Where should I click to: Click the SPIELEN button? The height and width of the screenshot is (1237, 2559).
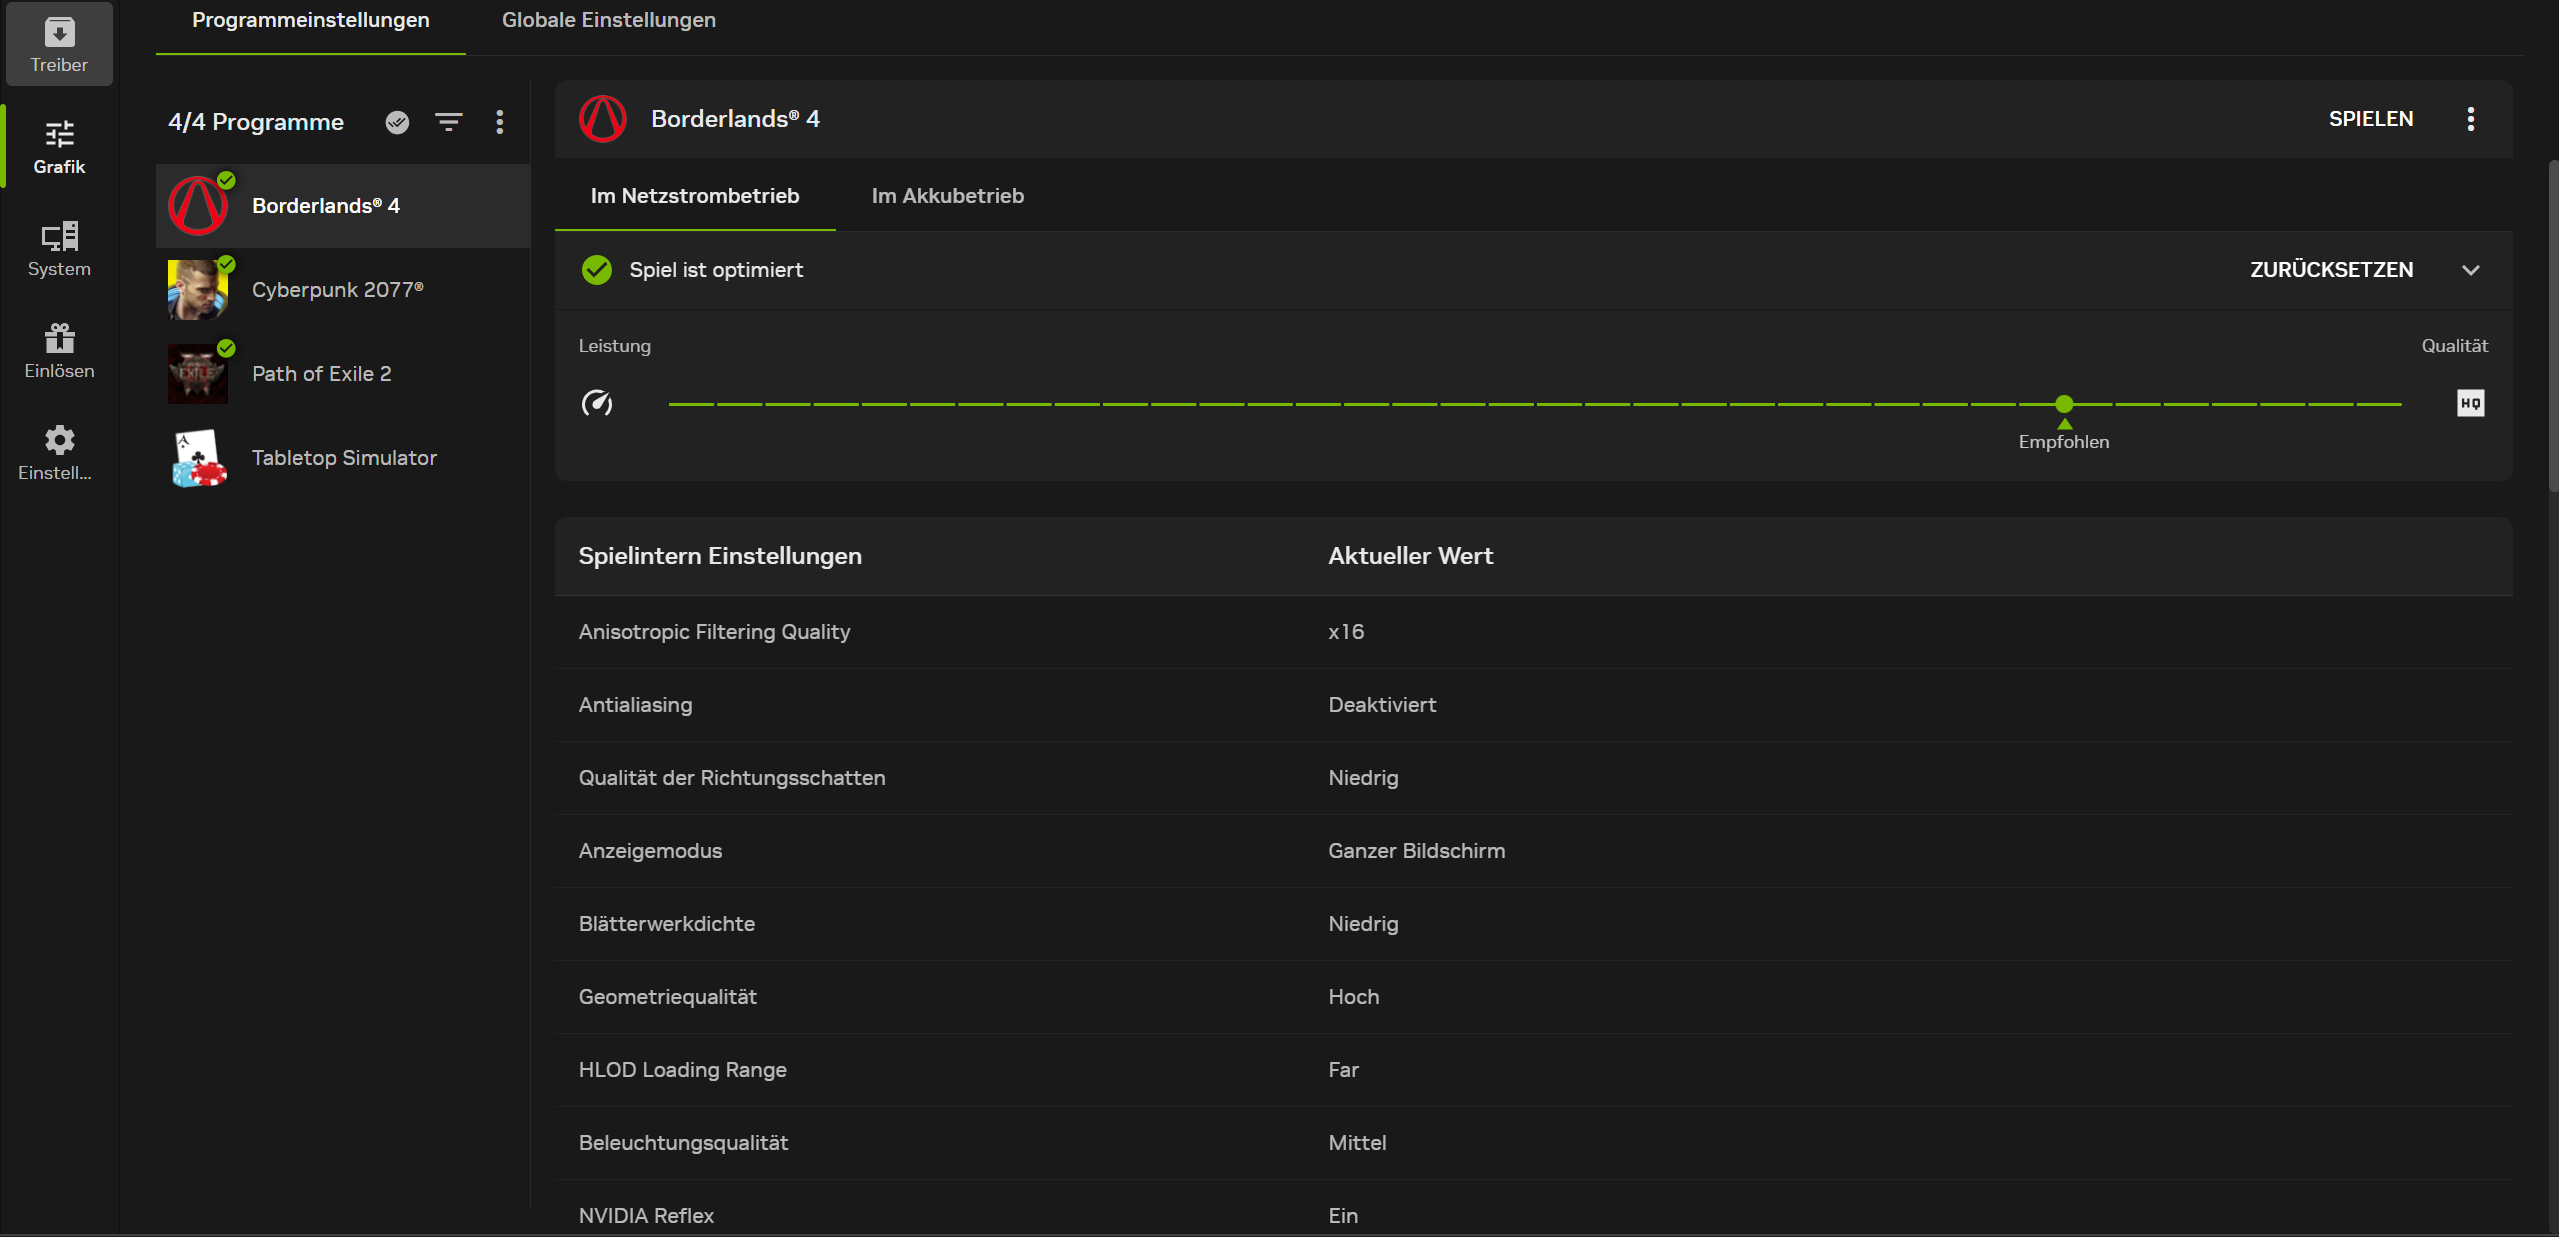(2370, 119)
